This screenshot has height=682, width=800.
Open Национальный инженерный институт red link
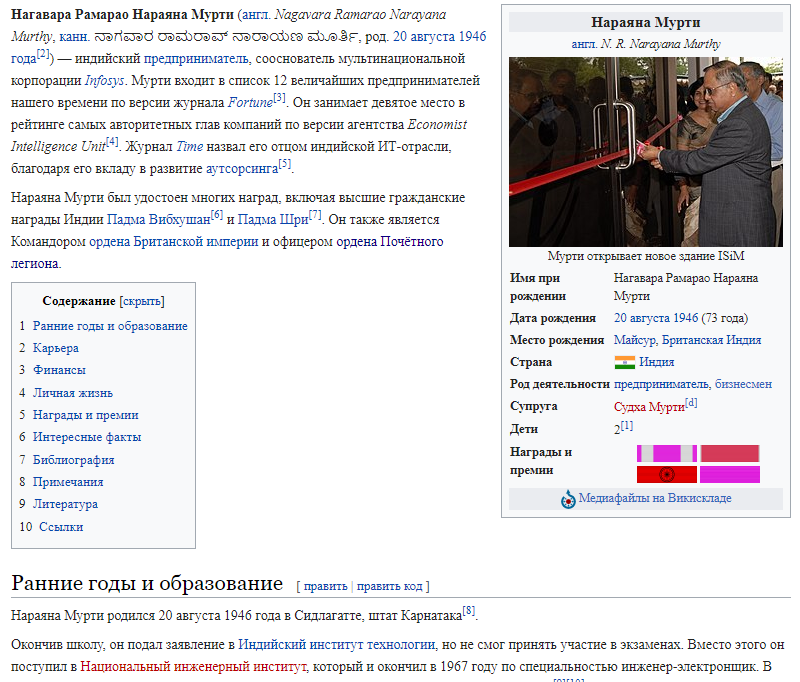point(193,667)
